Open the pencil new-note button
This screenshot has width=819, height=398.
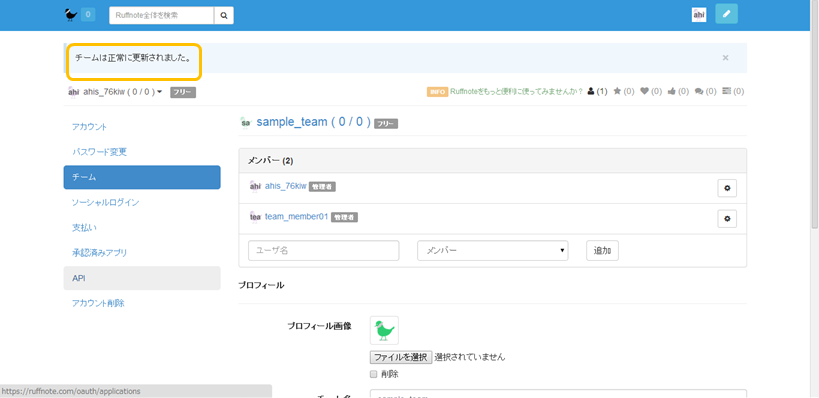pyautogui.click(x=726, y=15)
